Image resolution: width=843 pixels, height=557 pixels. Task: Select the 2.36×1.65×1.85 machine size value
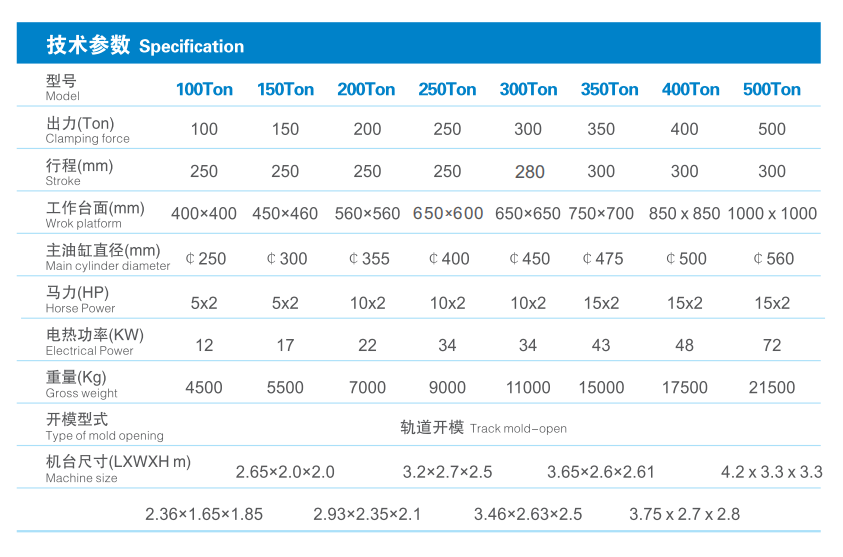tap(204, 514)
